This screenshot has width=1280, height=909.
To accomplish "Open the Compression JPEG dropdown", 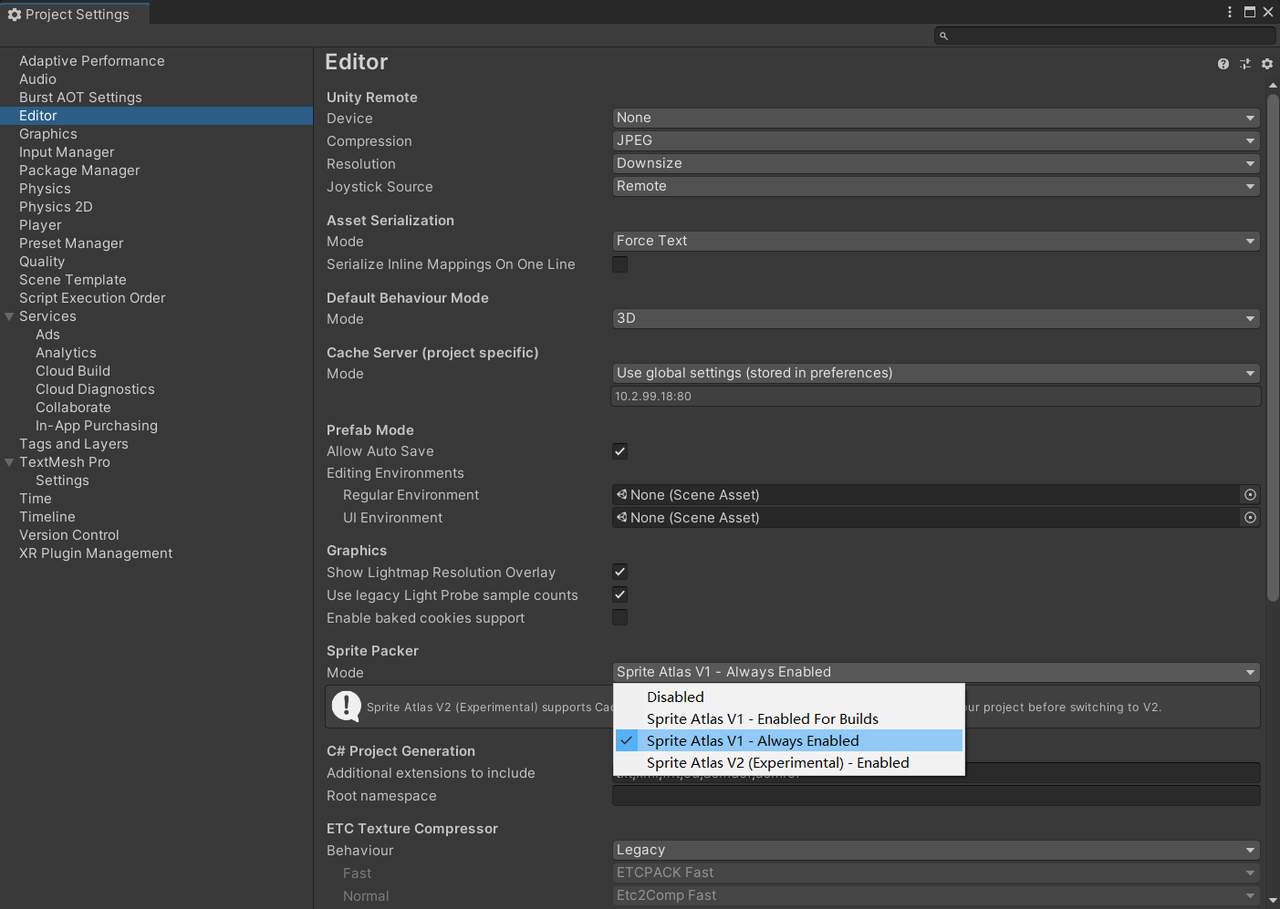I will [936, 141].
